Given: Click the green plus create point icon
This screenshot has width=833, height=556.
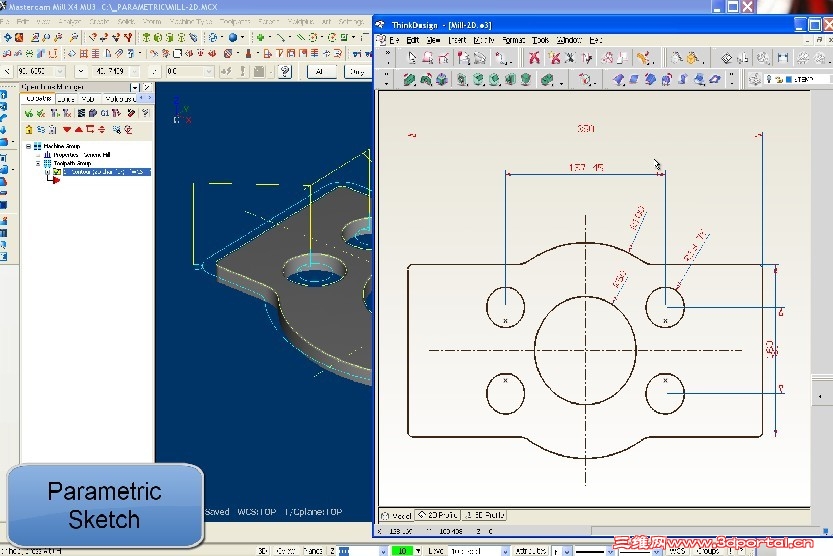Looking at the screenshot, I should coord(260,38).
